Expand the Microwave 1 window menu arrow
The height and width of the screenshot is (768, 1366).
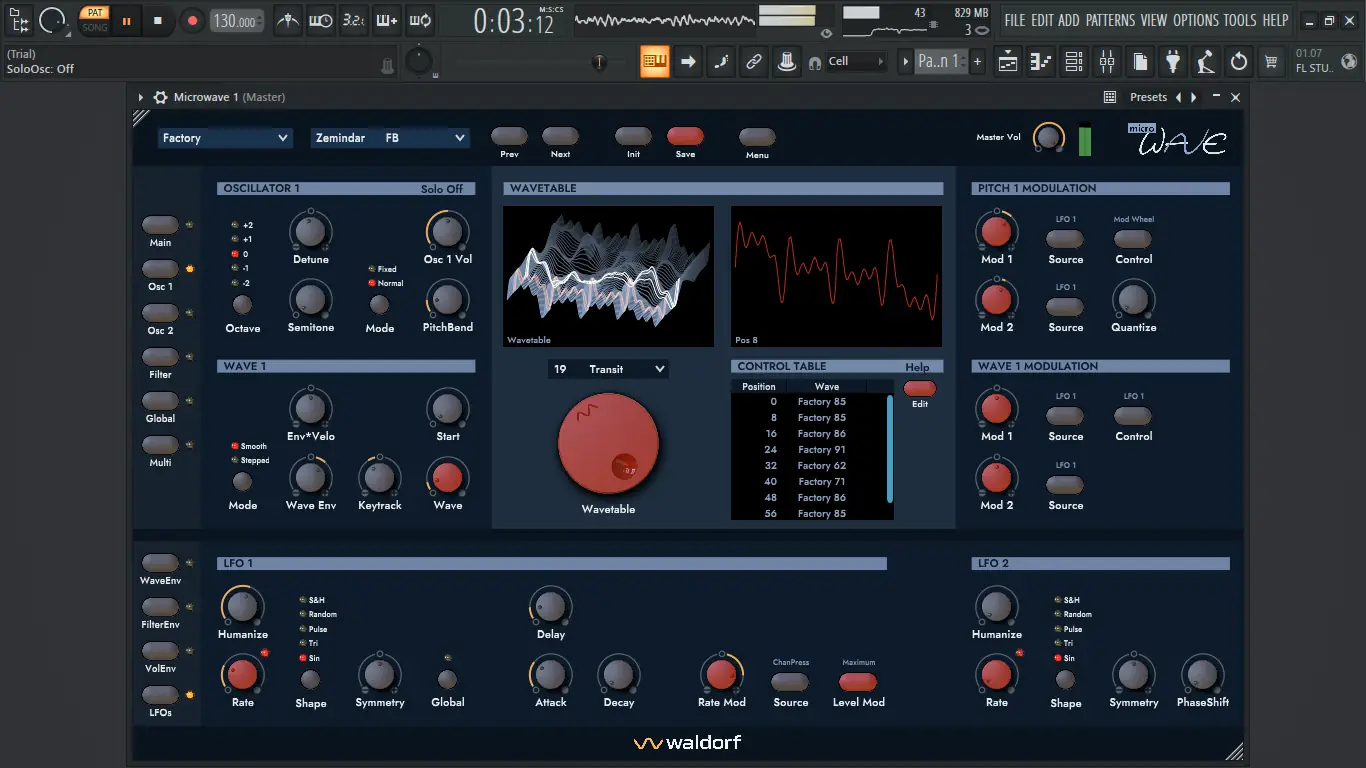click(x=141, y=98)
